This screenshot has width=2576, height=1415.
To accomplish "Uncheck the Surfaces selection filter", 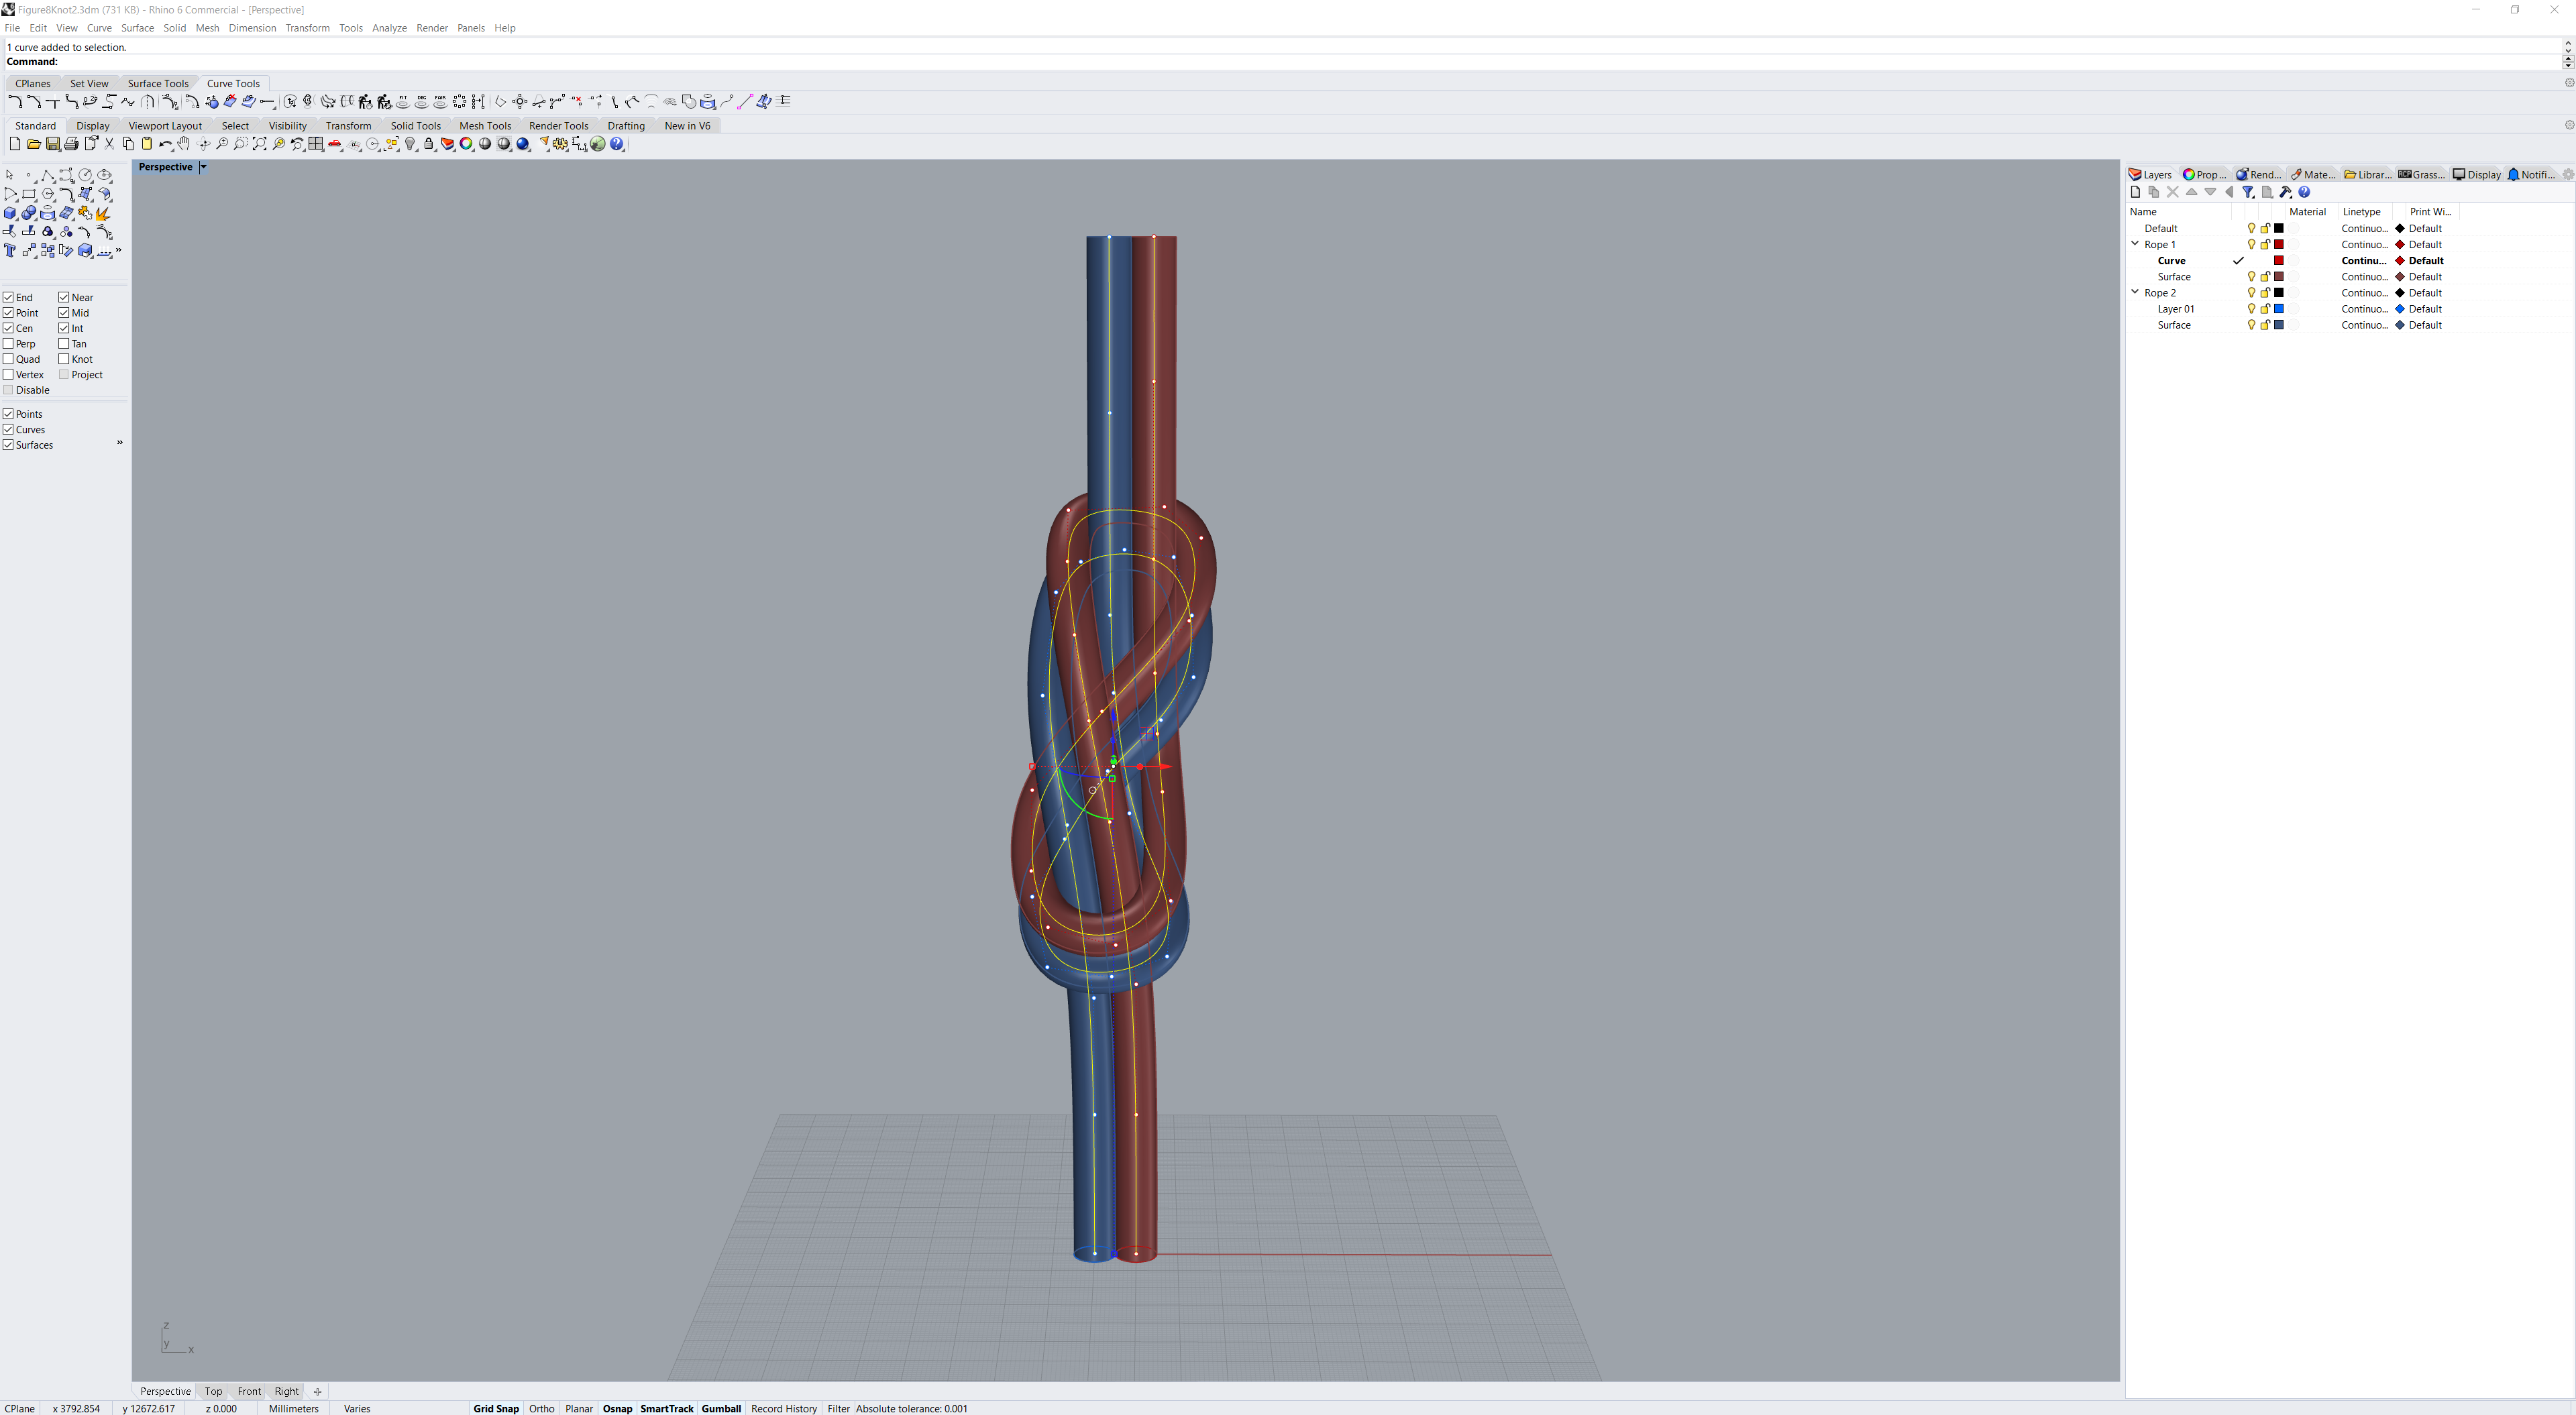I will point(9,445).
